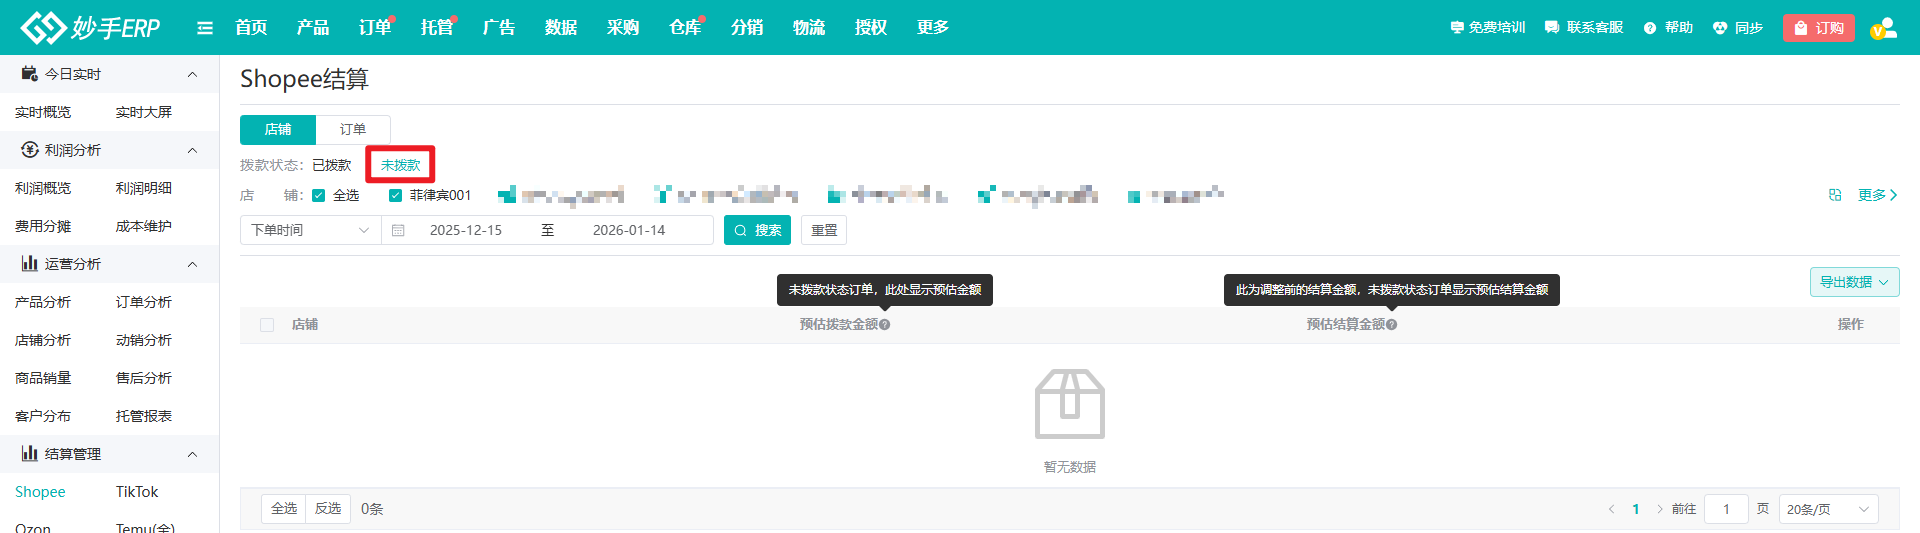Screen dimensions: 1920x533
Task: Go to previous page arrow
Action: (x=1611, y=509)
